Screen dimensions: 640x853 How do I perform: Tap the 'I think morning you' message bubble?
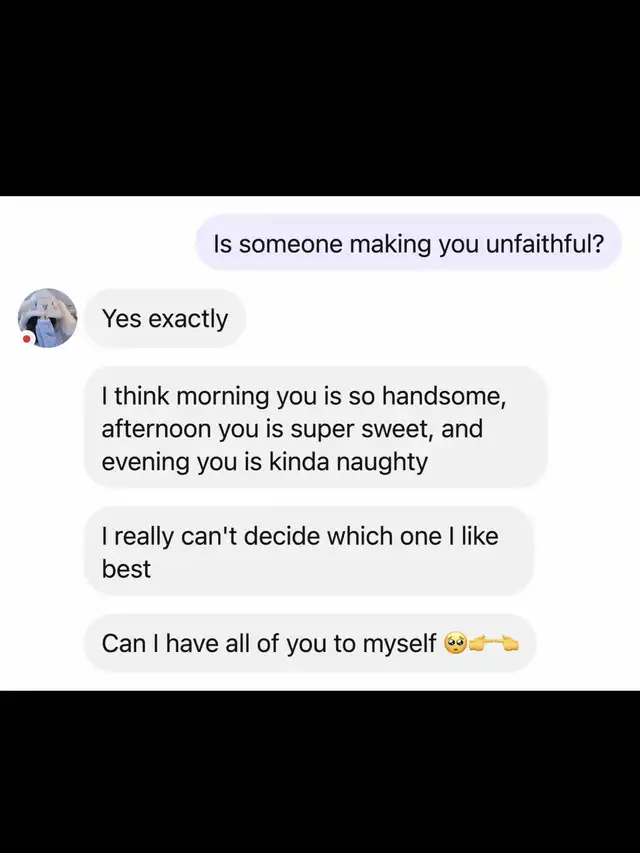316,428
